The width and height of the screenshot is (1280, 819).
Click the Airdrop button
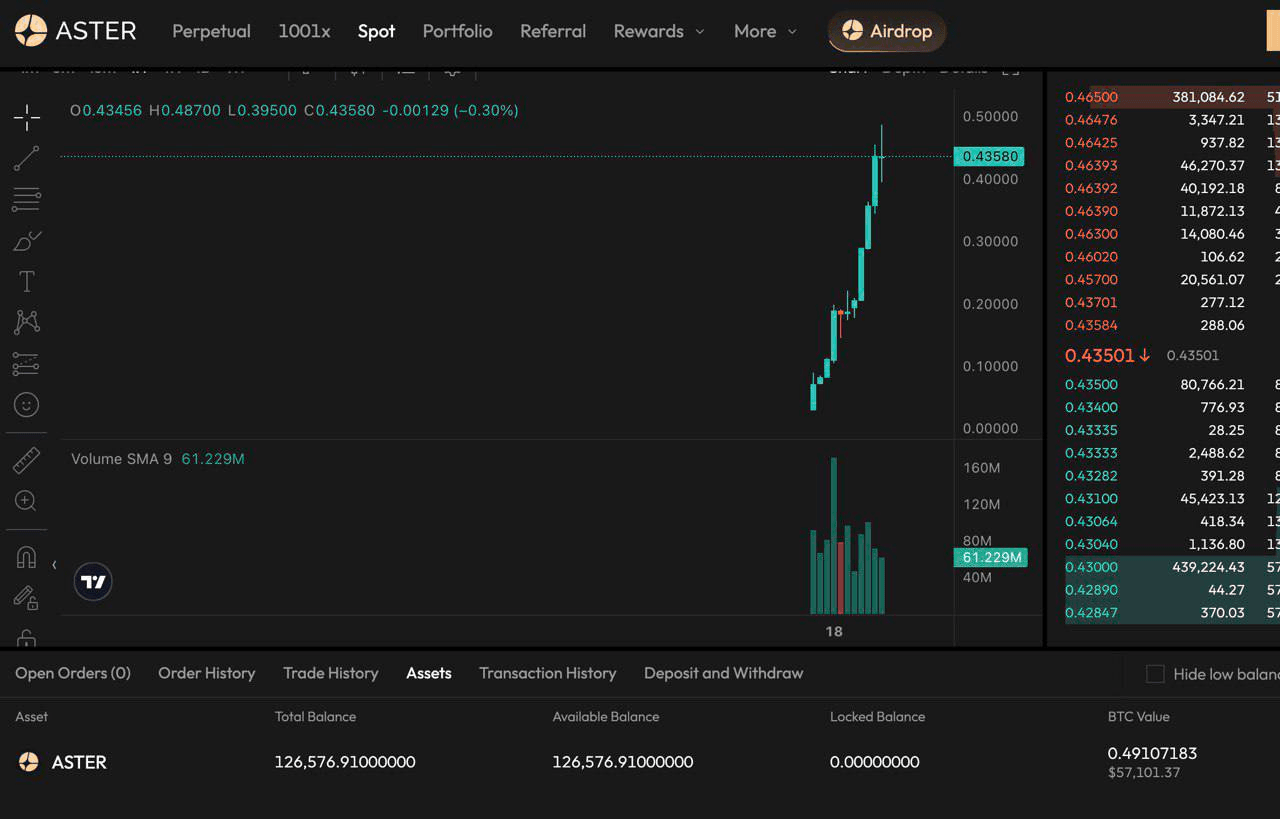(x=887, y=31)
